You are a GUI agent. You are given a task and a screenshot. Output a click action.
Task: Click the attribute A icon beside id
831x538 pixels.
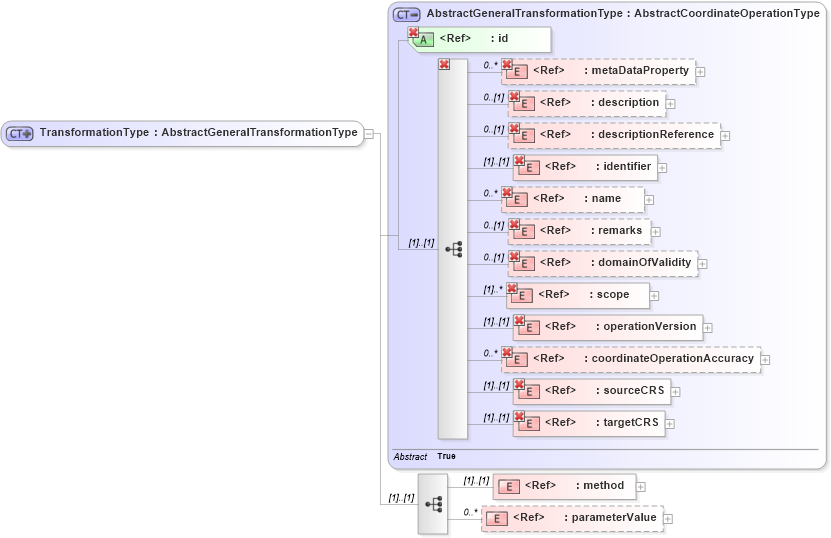coord(423,40)
